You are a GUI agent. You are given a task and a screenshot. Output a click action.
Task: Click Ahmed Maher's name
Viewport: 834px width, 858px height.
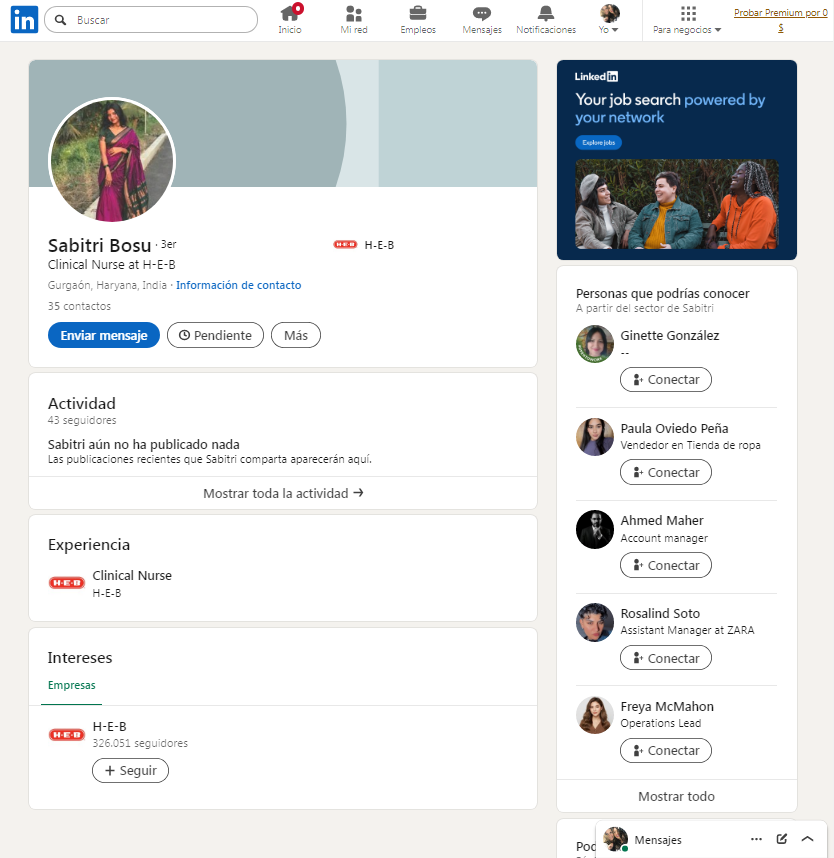662,520
